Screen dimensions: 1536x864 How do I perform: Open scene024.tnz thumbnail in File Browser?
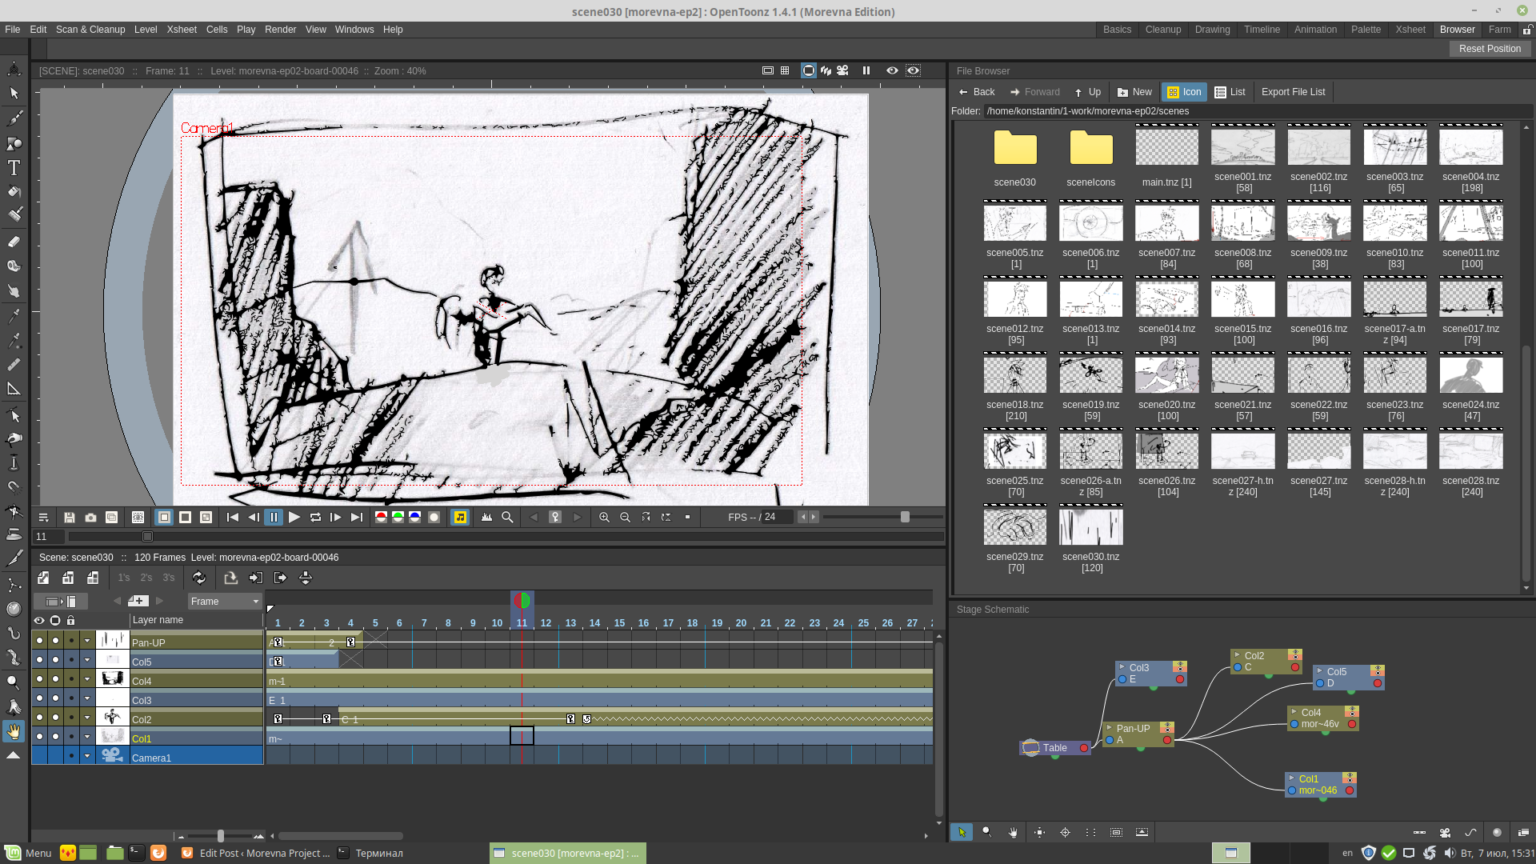pyautogui.click(x=1470, y=375)
